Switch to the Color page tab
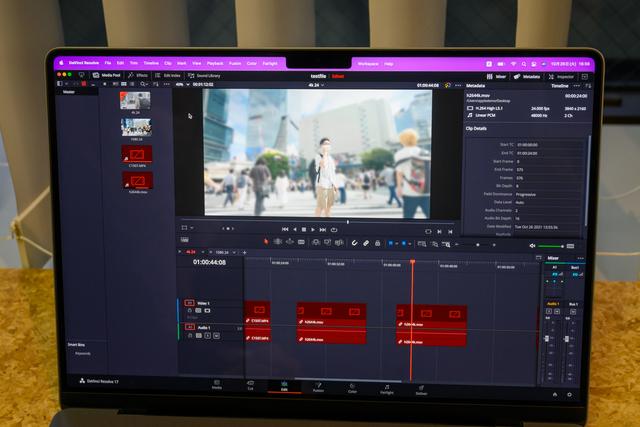 352,388
